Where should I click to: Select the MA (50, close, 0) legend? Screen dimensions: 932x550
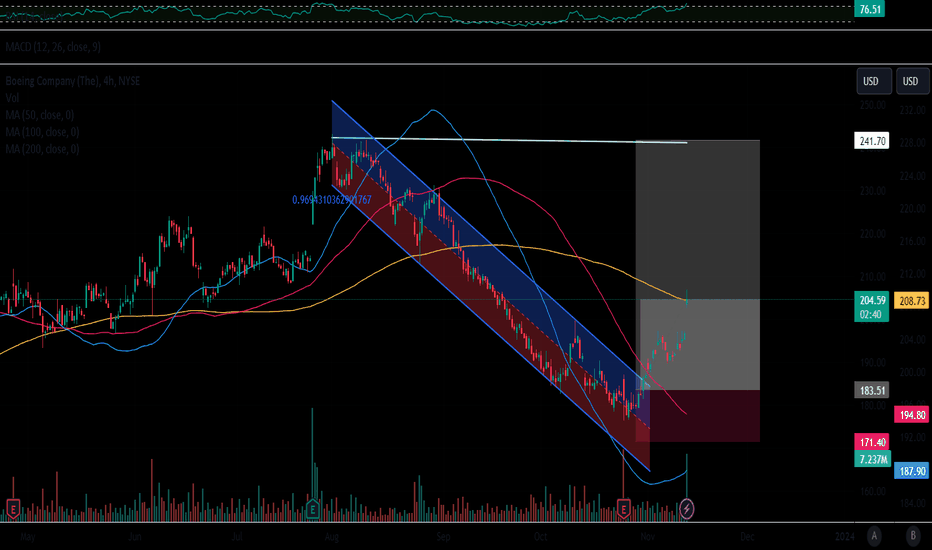(x=40, y=115)
